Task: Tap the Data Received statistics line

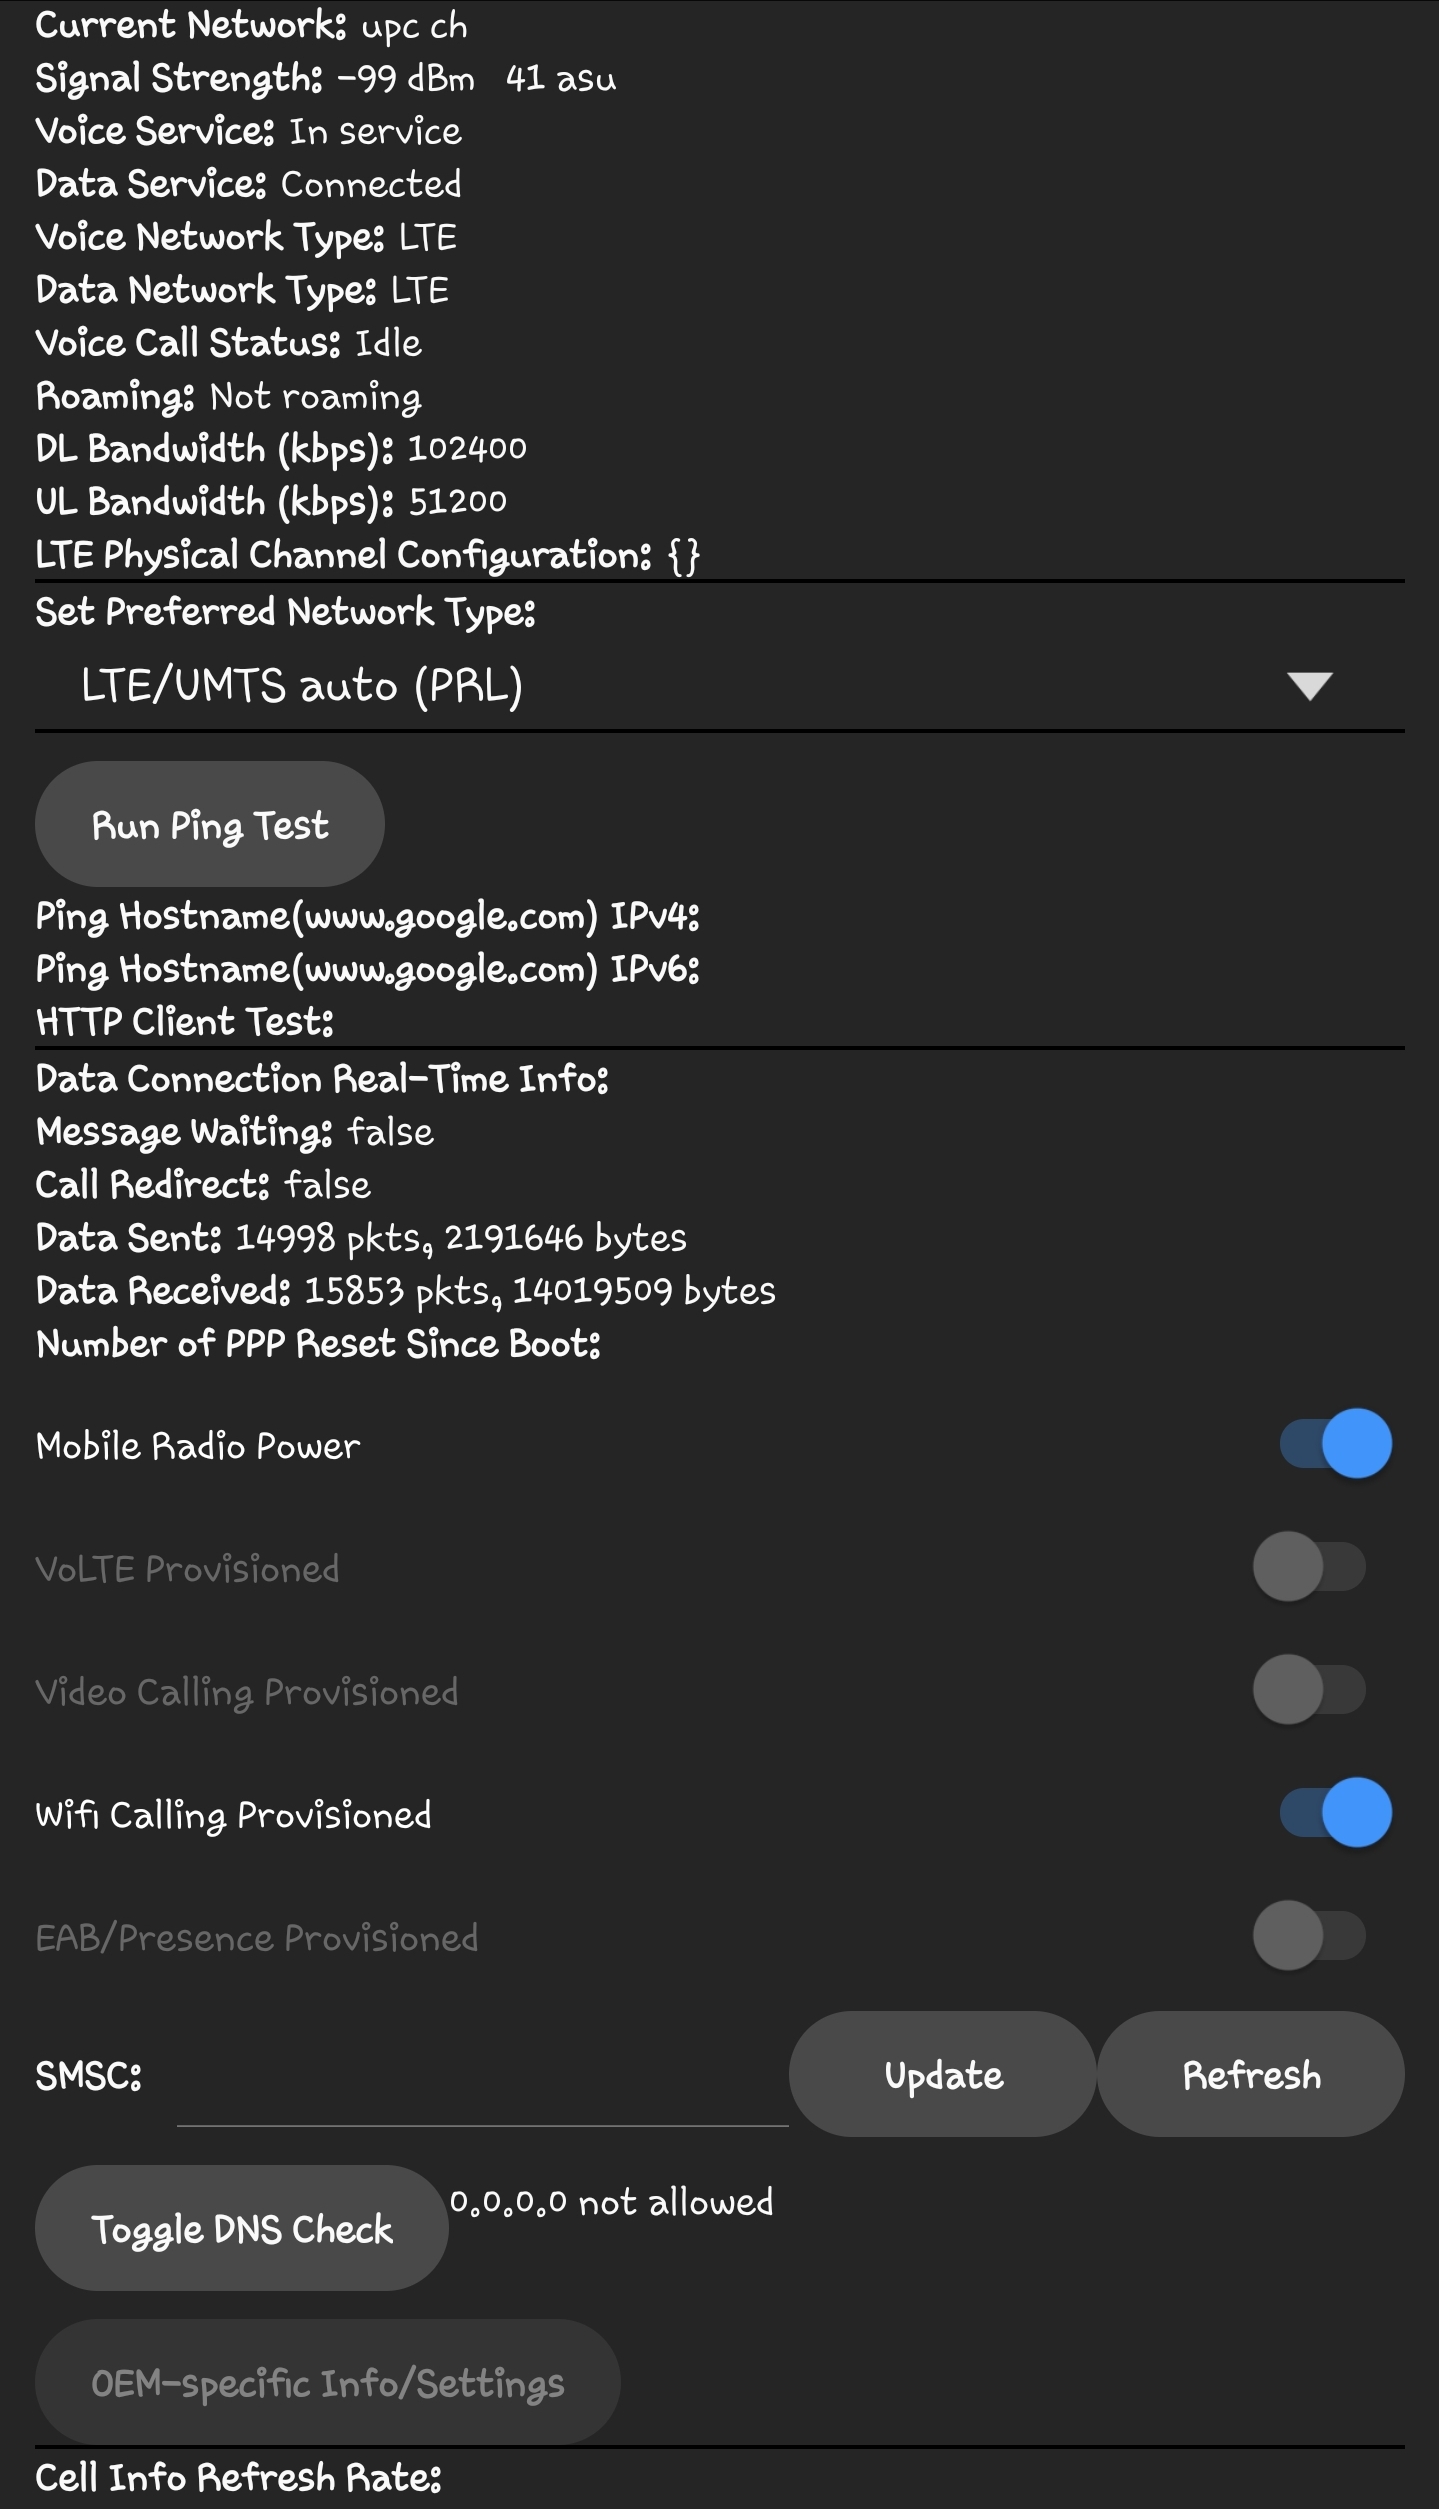Action: (x=405, y=1291)
